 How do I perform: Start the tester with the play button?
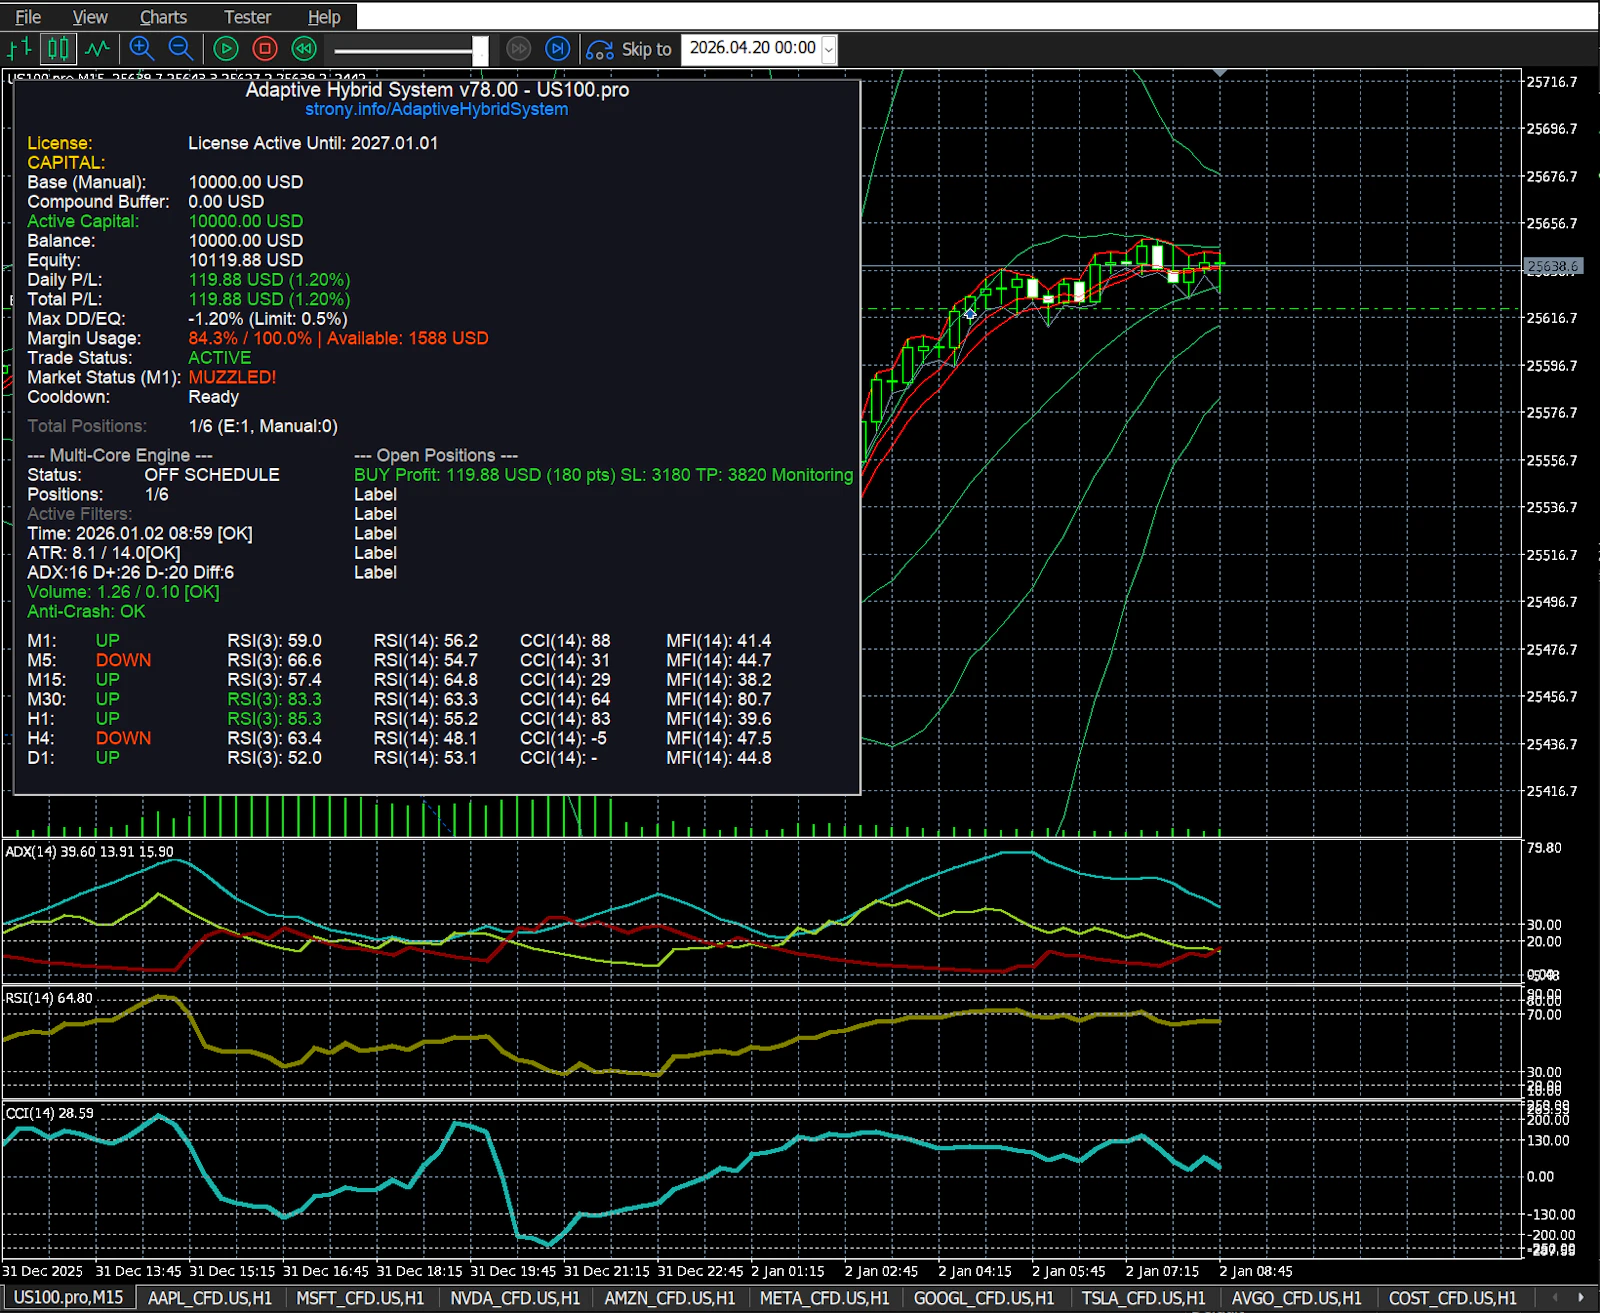[x=226, y=48]
